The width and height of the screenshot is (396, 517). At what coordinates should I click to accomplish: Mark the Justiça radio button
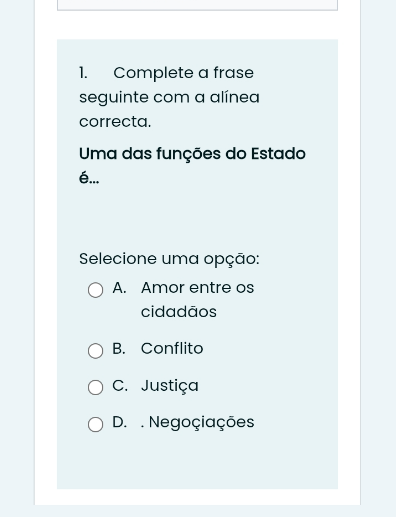[x=95, y=388]
